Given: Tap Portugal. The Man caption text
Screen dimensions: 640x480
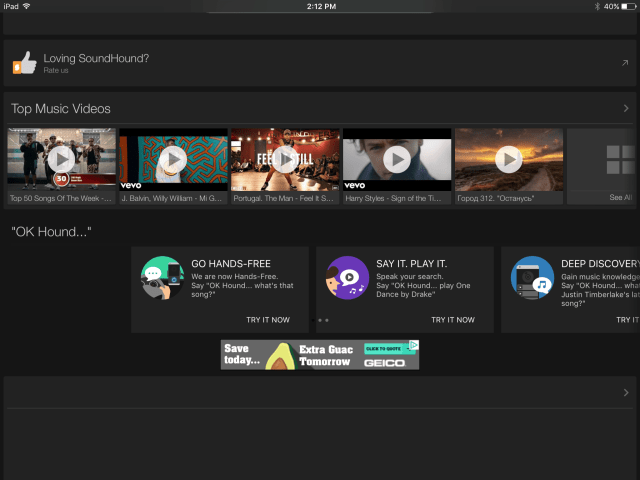Looking at the screenshot, I should point(283,198).
